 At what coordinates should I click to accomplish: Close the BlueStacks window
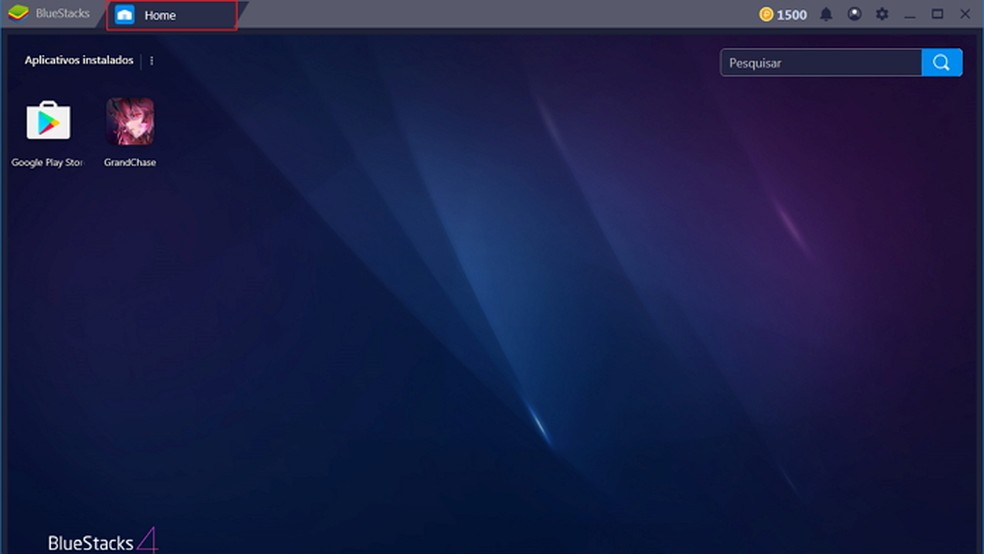(x=965, y=14)
